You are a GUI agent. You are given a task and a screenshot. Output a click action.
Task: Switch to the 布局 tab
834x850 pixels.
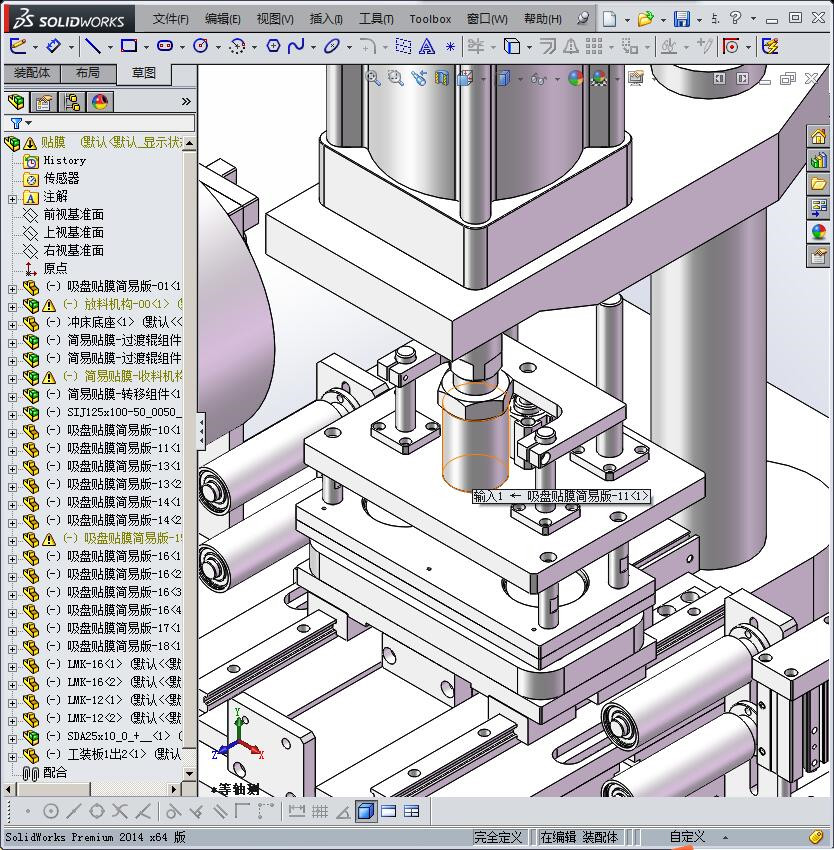click(87, 73)
